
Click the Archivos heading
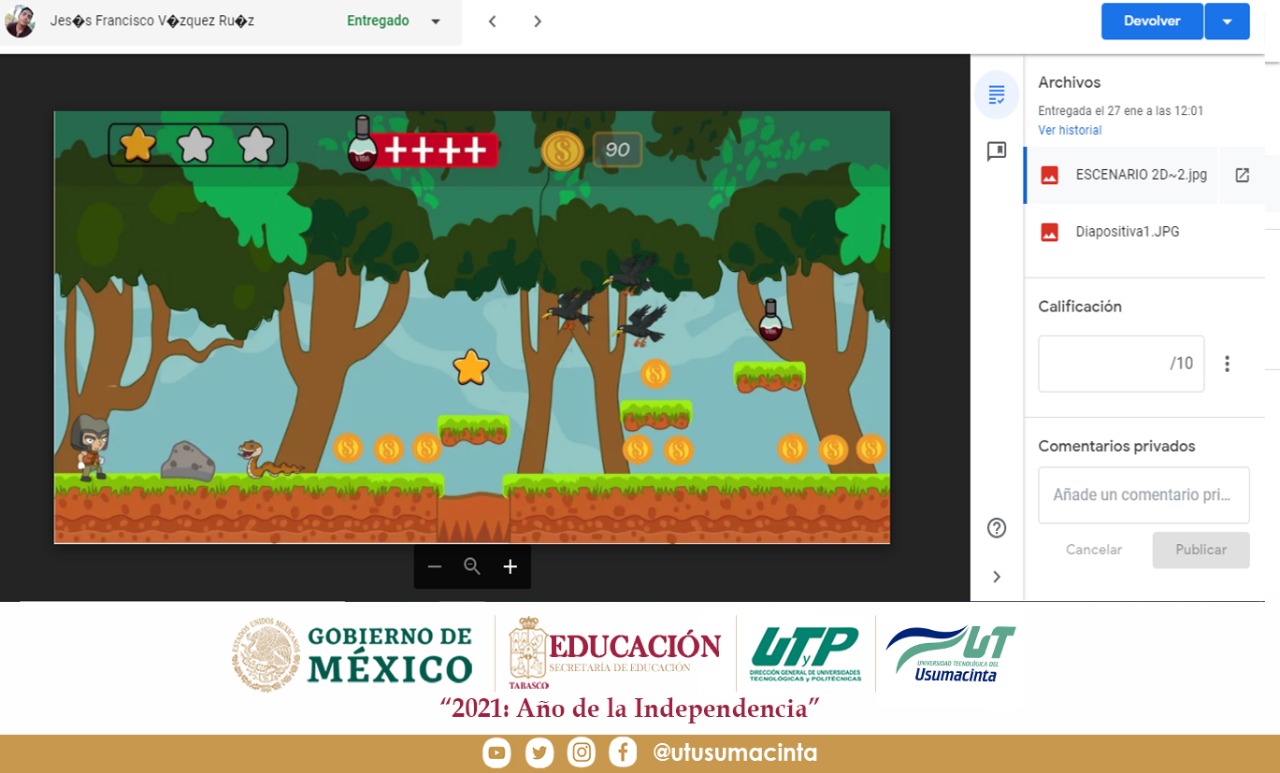tap(1069, 83)
